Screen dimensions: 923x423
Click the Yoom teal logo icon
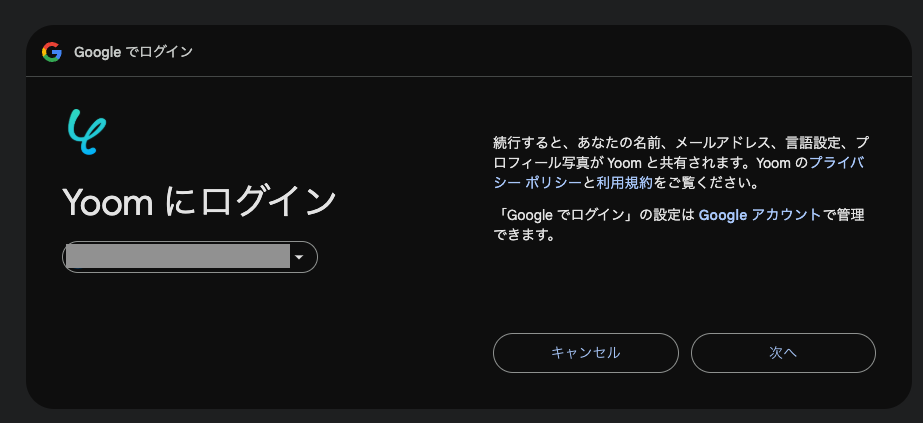click(x=87, y=133)
